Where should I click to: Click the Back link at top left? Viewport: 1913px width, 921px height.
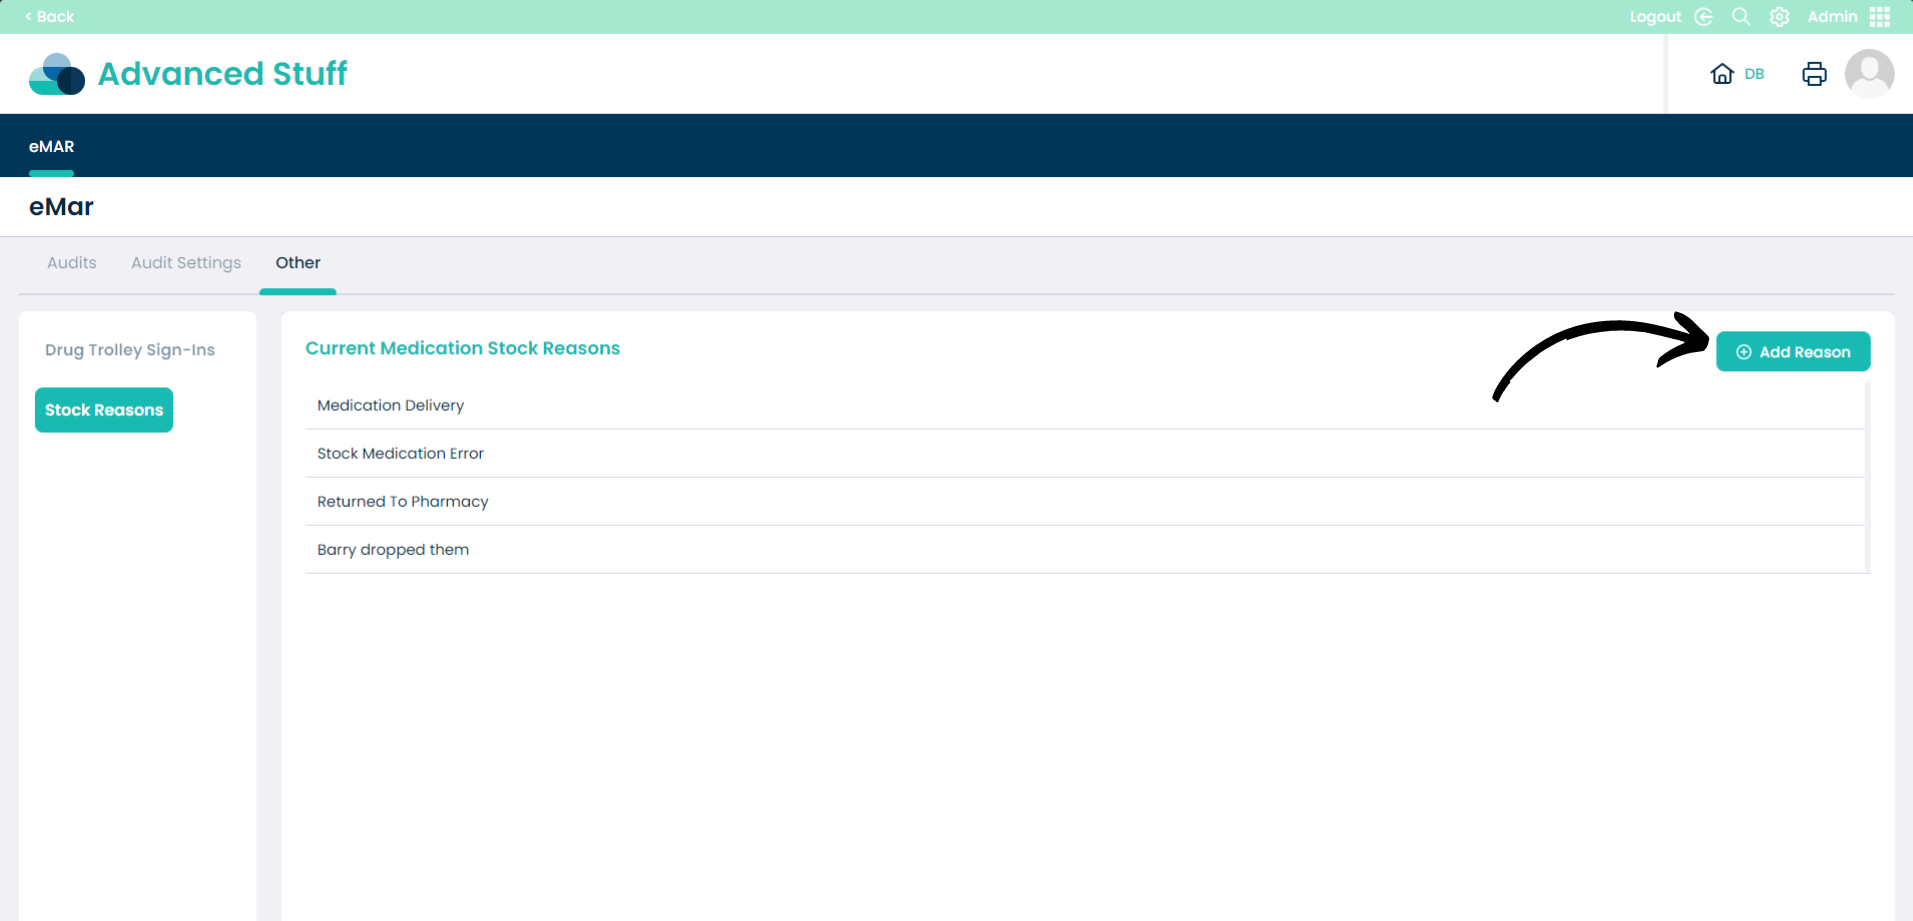[49, 16]
